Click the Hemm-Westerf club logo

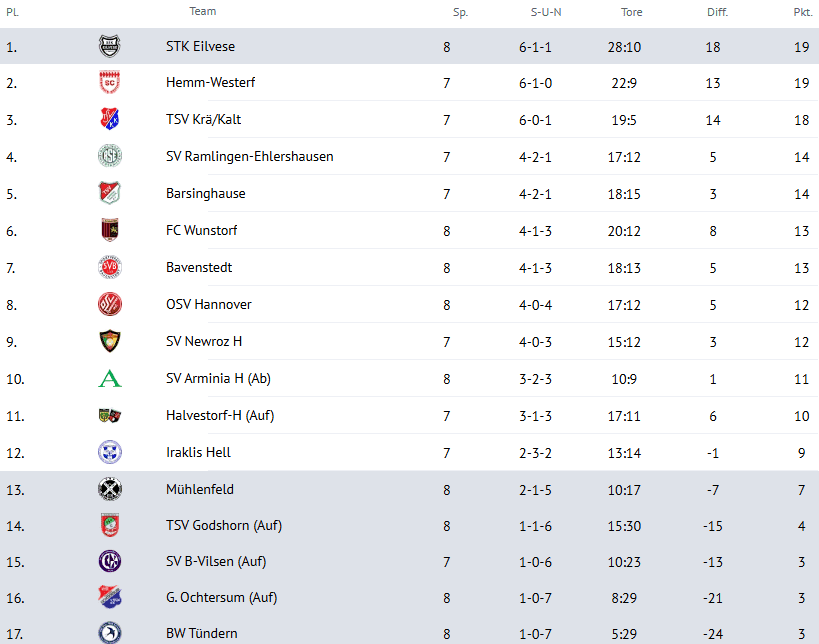pyautogui.click(x=109, y=83)
